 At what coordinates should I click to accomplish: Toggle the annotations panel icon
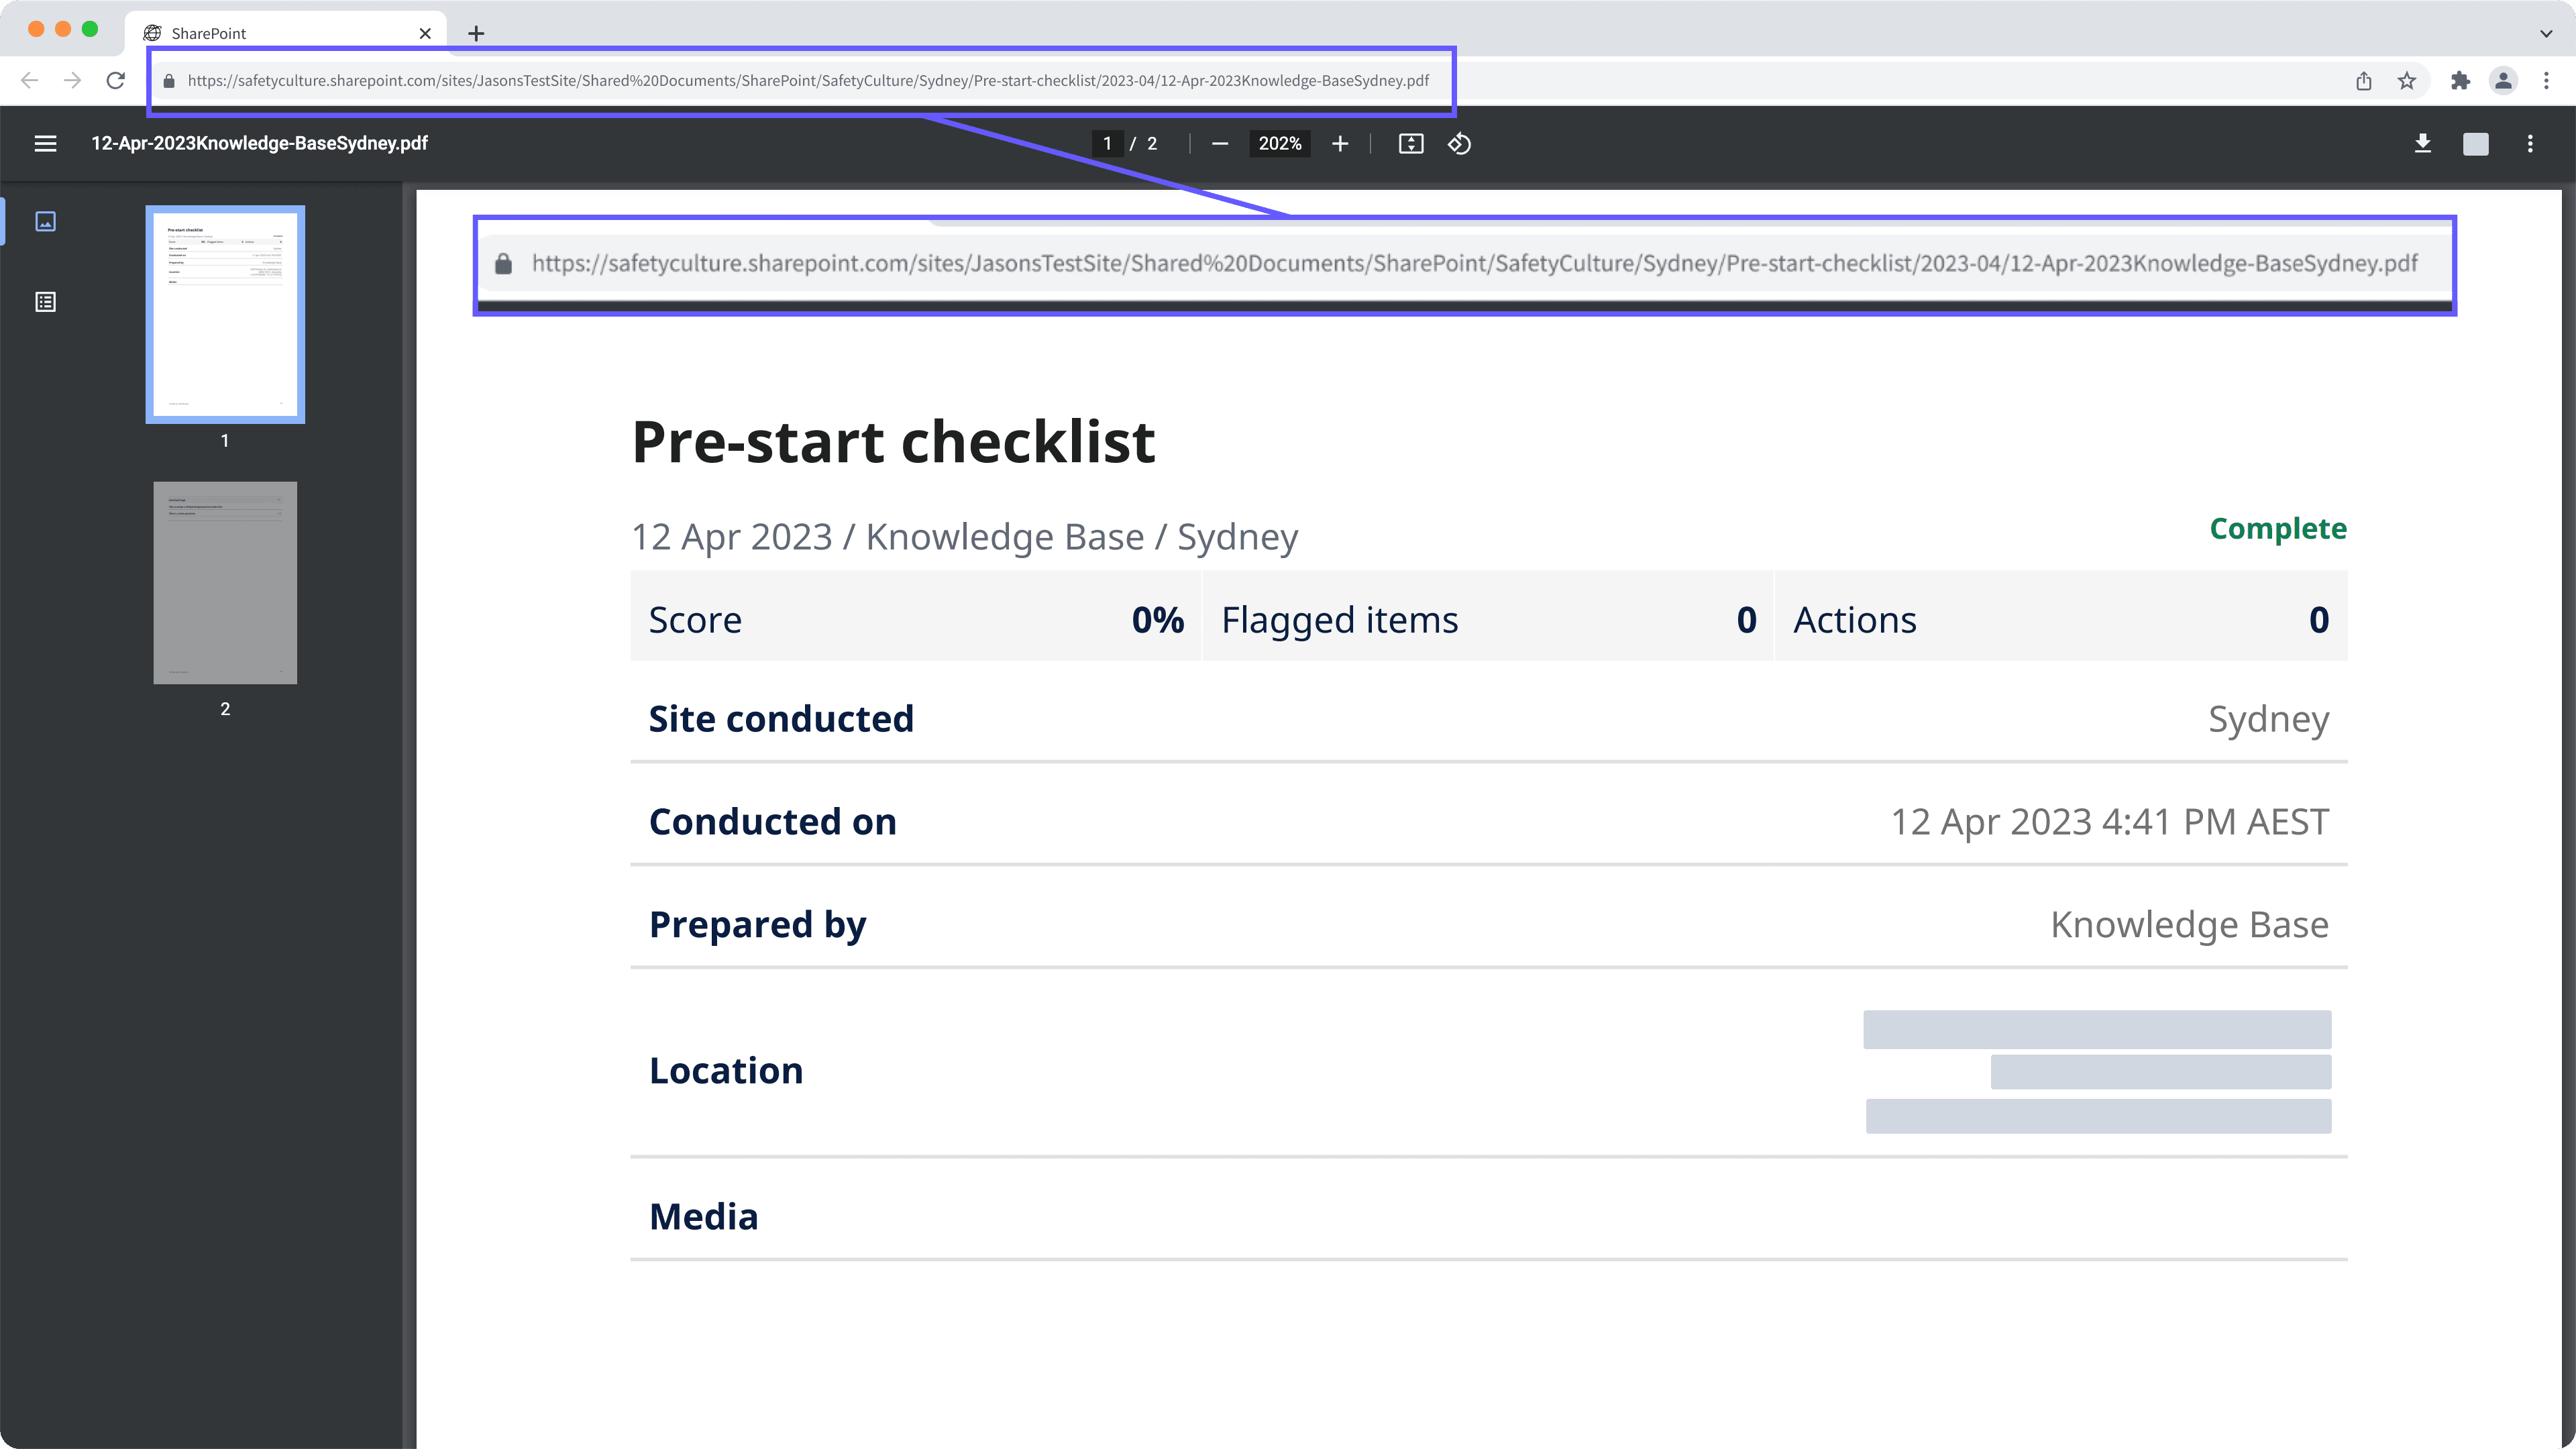pos(46,301)
